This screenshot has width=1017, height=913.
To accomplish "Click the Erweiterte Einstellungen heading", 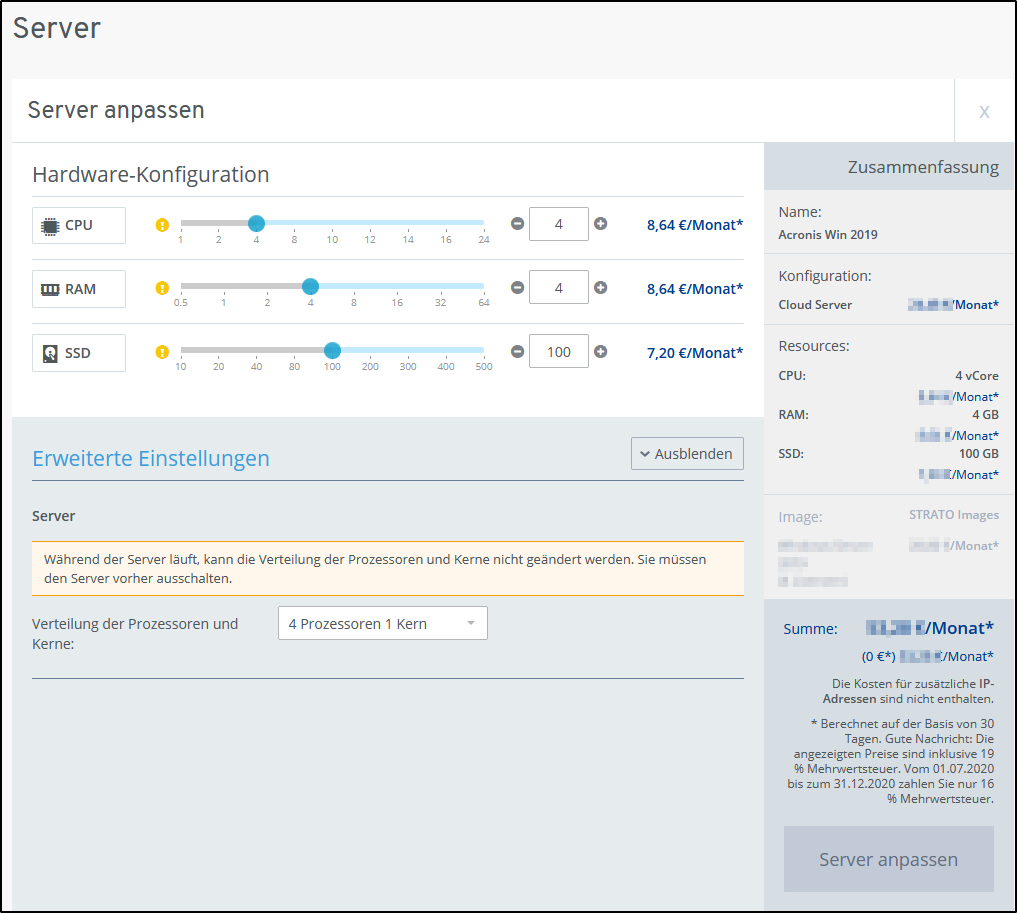I will click(x=150, y=458).
